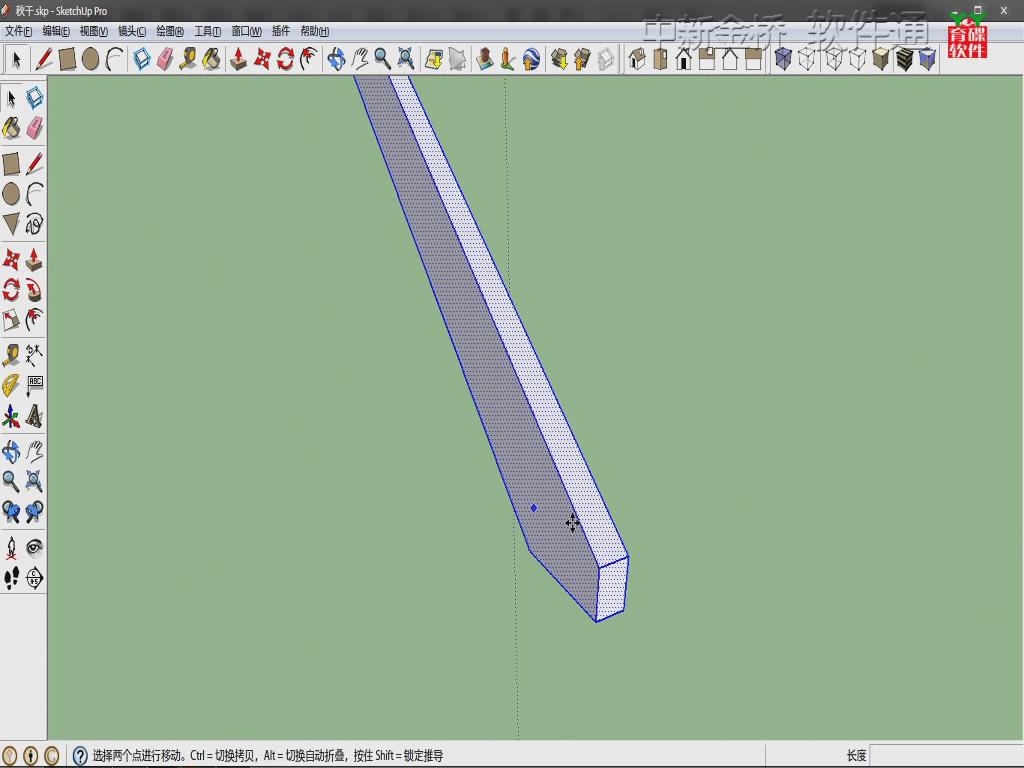The image size is (1024, 768).
Task: Click into the 长度 measurement box
Action: pos(946,756)
